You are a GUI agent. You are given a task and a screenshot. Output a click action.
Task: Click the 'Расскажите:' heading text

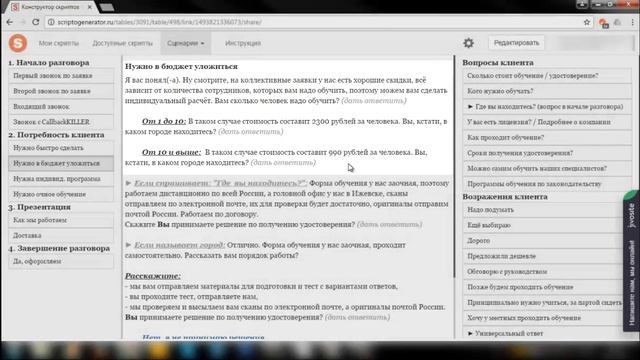(153, 276)
